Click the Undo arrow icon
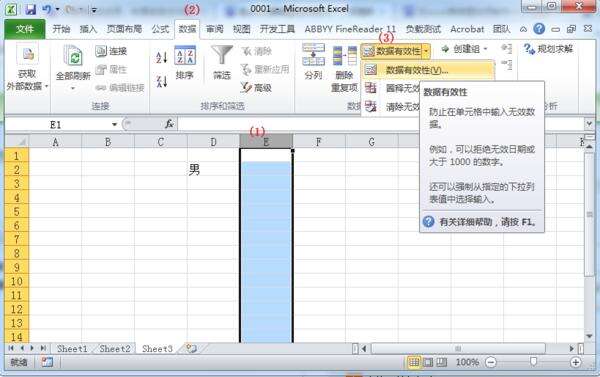This screenshot has width=600, height=377. [47, 9]
